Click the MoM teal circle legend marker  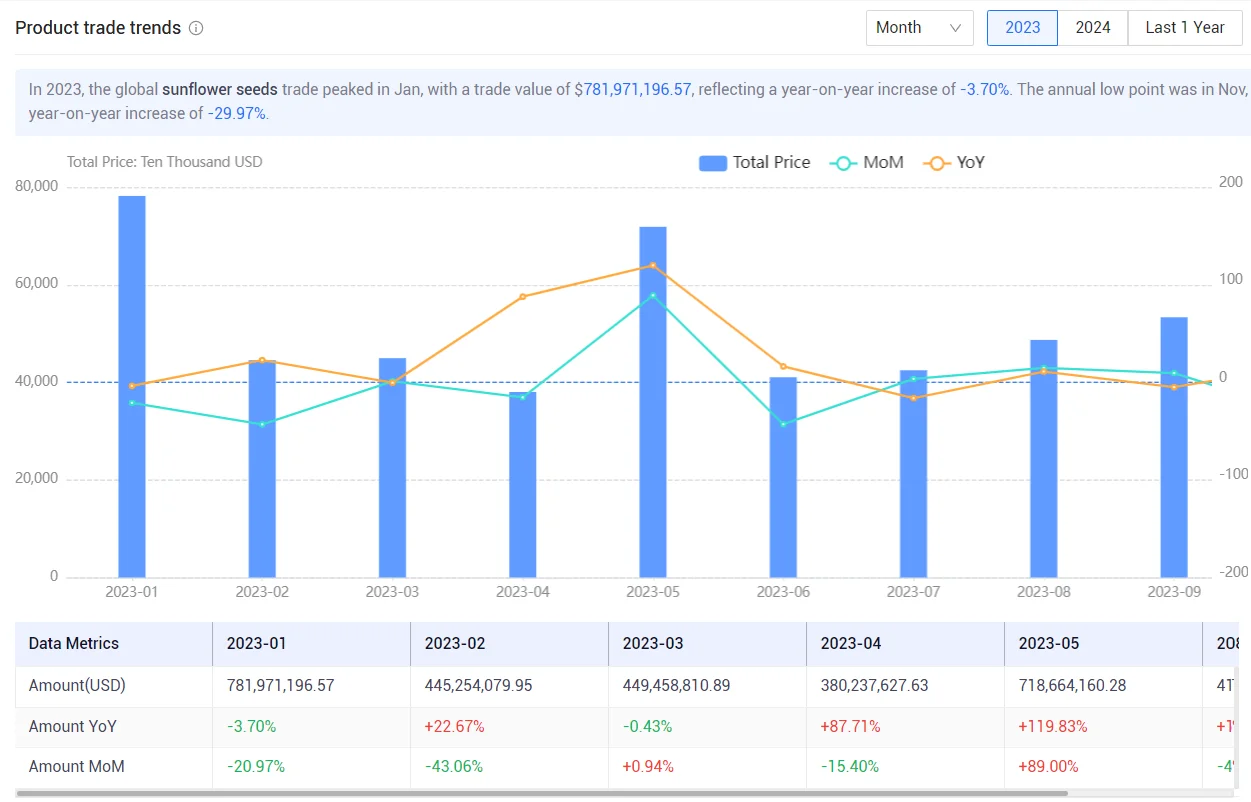point(843,163)
